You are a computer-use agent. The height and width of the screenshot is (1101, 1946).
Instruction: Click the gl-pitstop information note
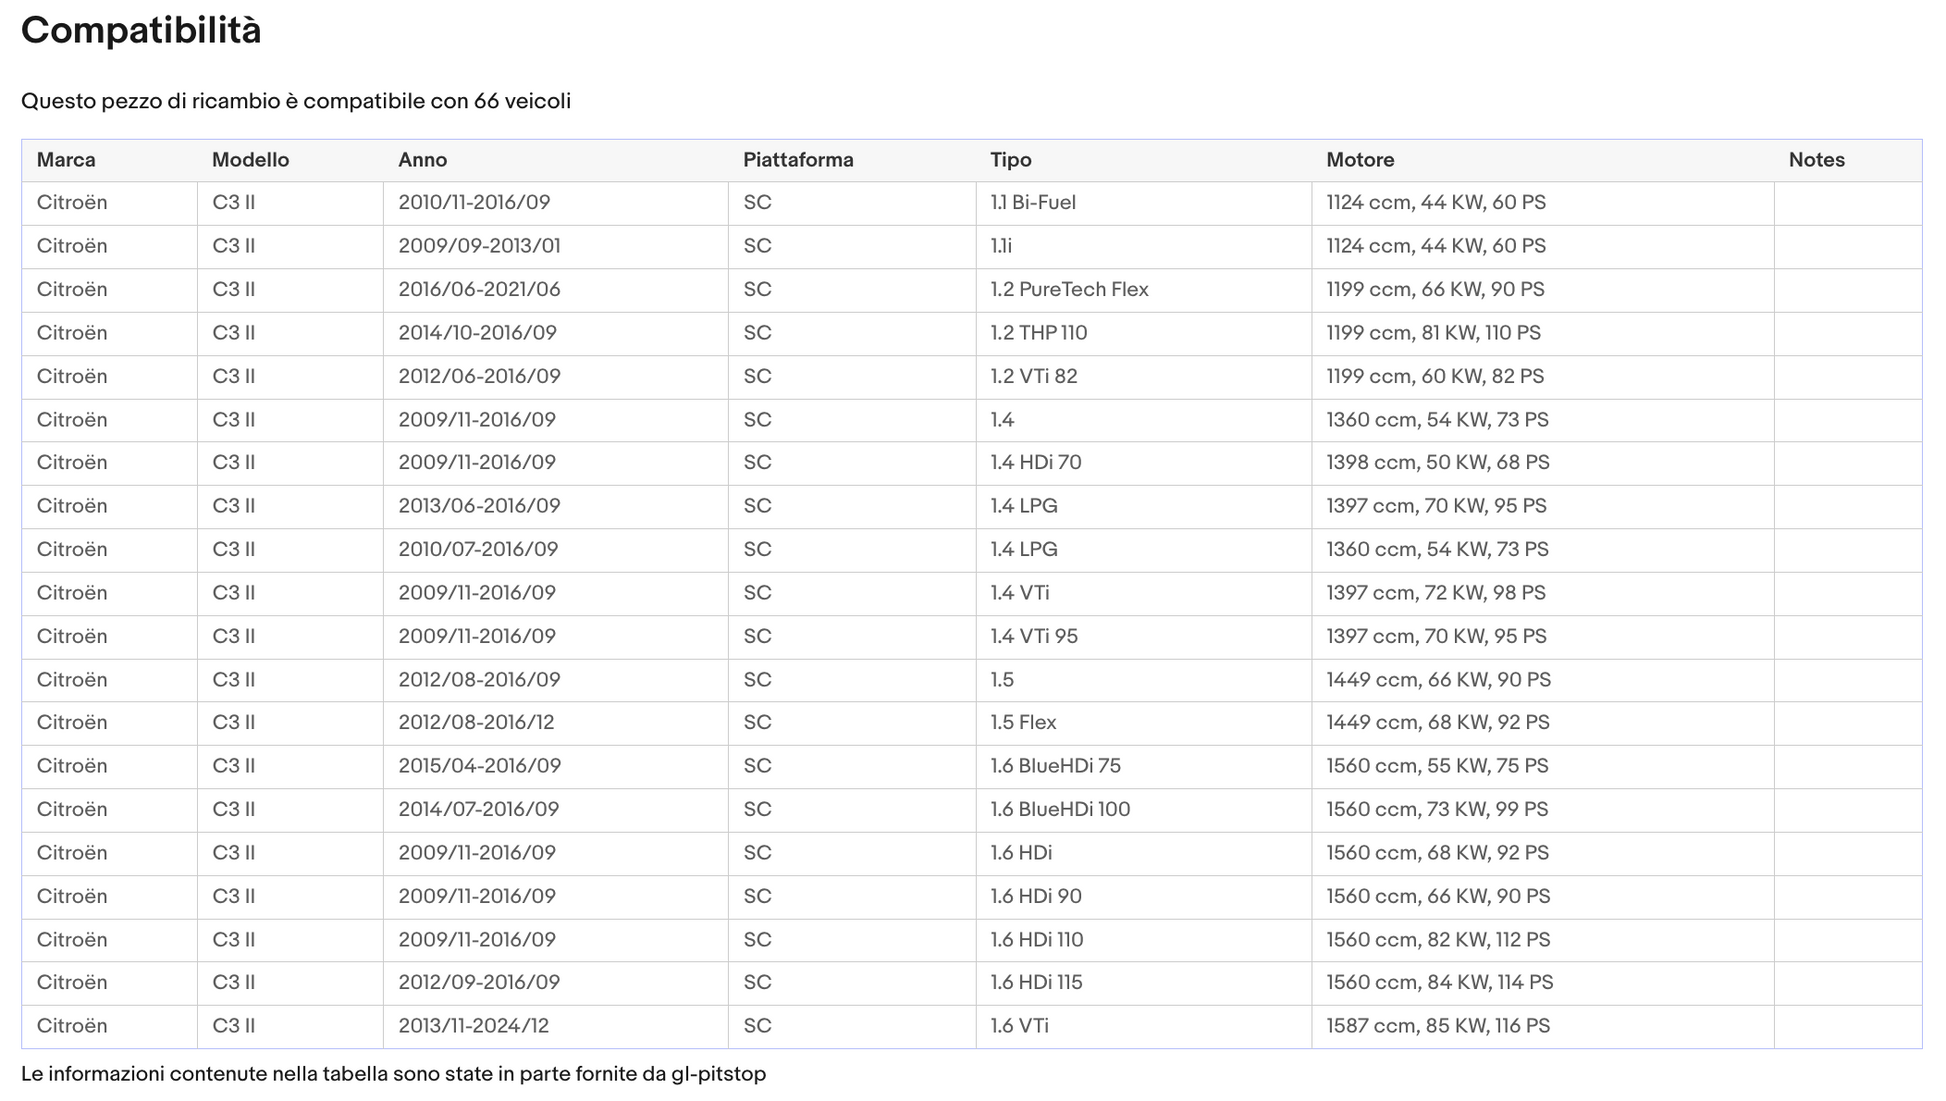point(393,1074)
